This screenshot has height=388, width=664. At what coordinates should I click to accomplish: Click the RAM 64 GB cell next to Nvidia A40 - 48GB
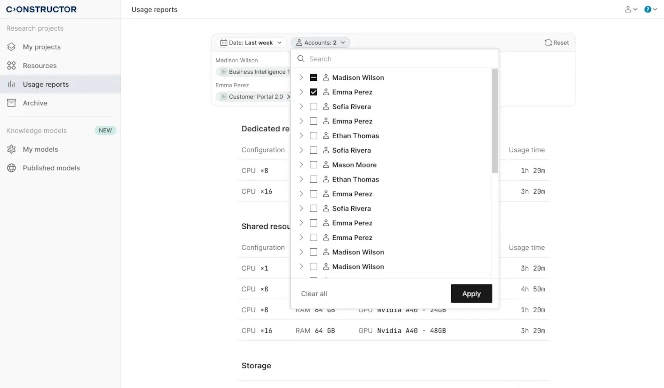tap(315, 330)
